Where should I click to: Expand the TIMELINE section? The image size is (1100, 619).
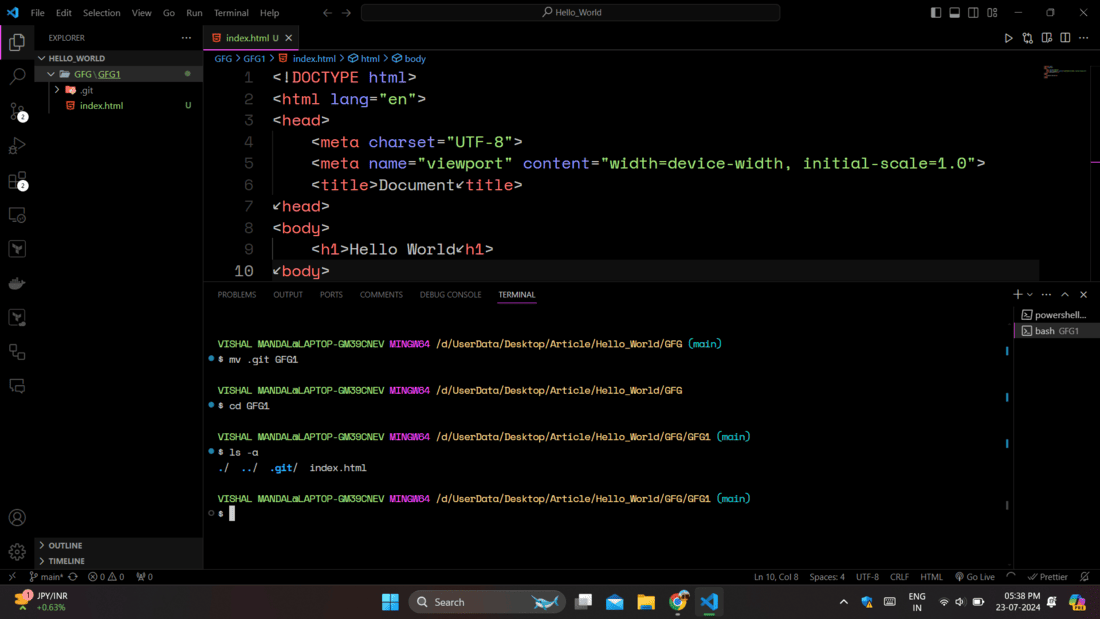coord(66,561)
